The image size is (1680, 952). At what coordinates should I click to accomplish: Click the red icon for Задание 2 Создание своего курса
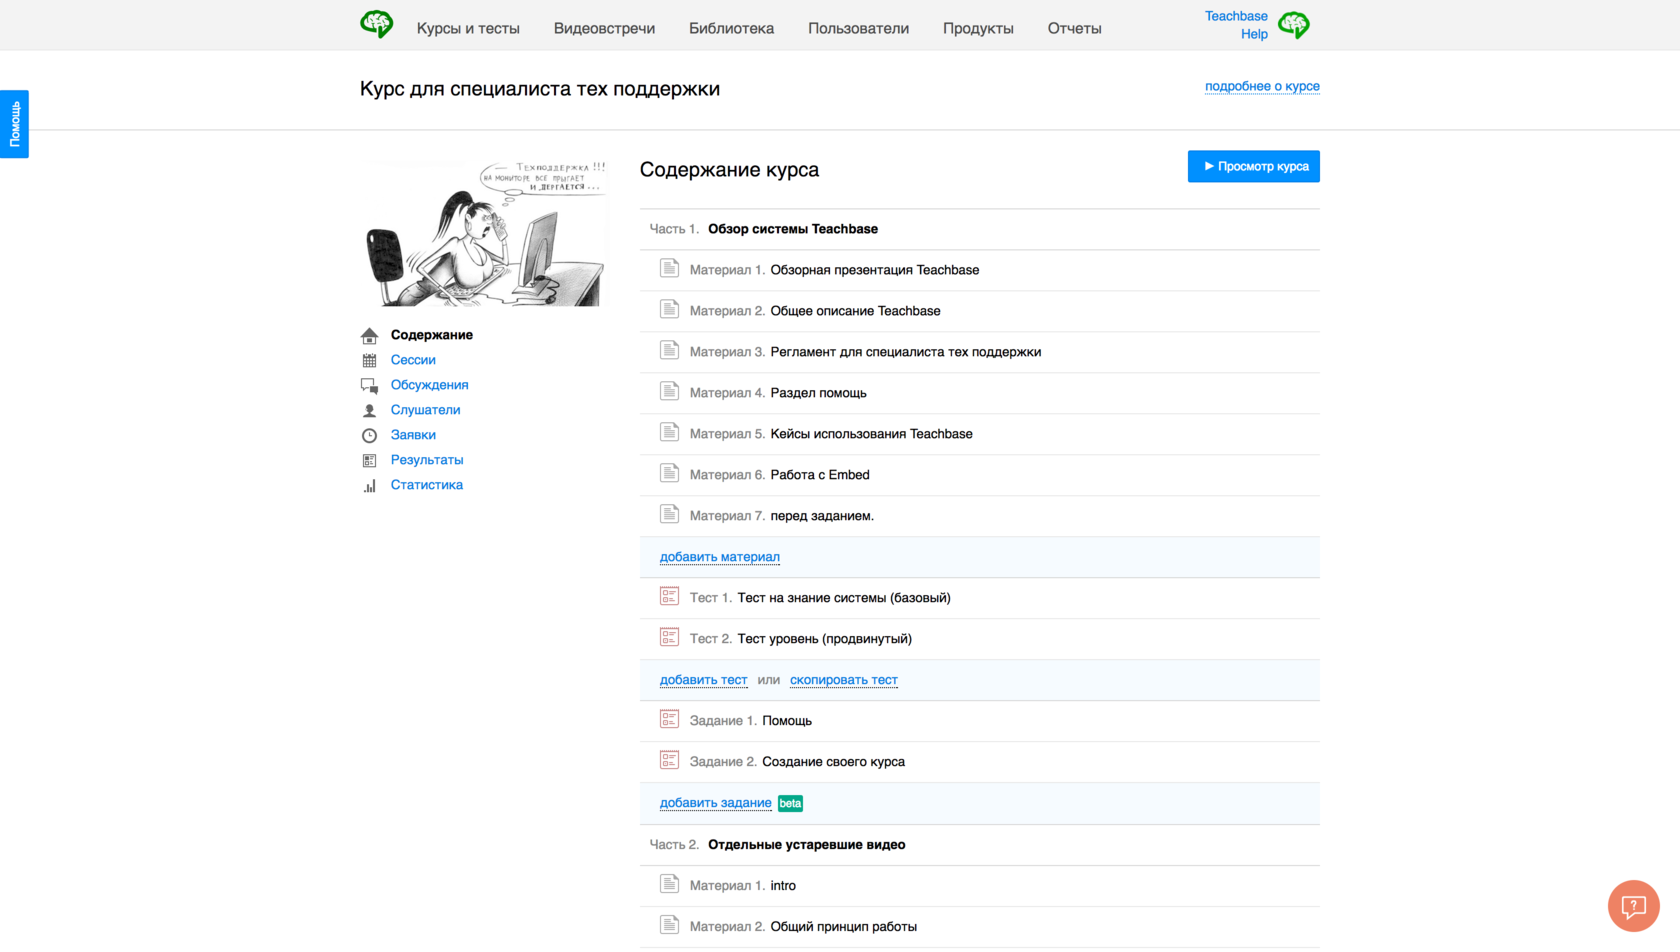click(x=670, y=760)
